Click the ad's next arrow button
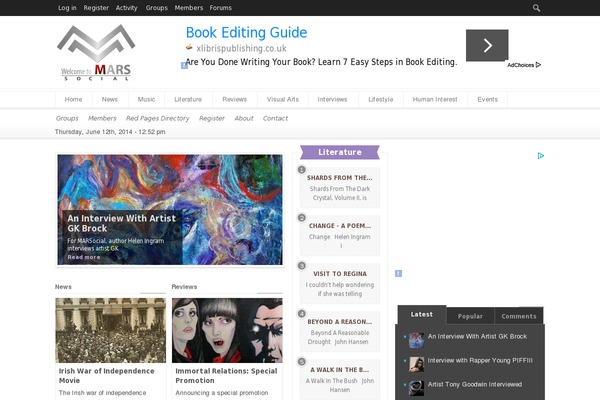Image resolution: width=600 pixels, height=400 pixels. point(487,45)
